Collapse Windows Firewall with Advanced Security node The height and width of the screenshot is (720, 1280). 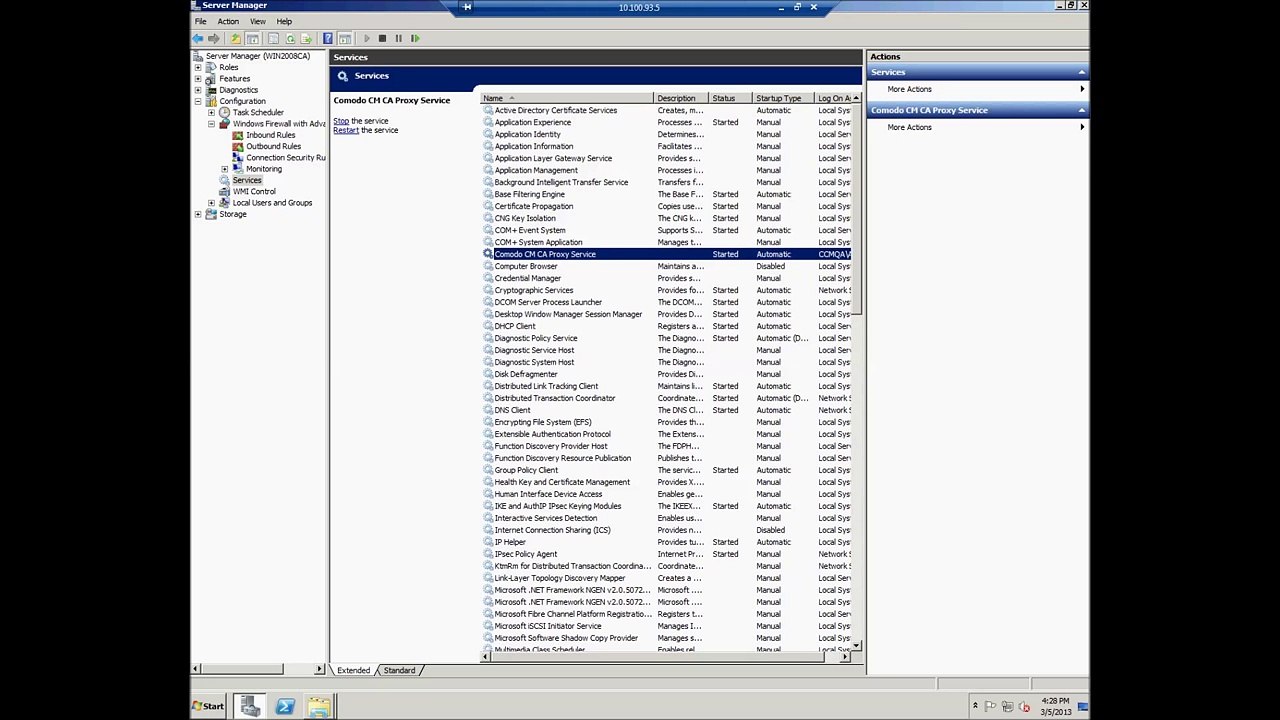(x=211, y=124)
